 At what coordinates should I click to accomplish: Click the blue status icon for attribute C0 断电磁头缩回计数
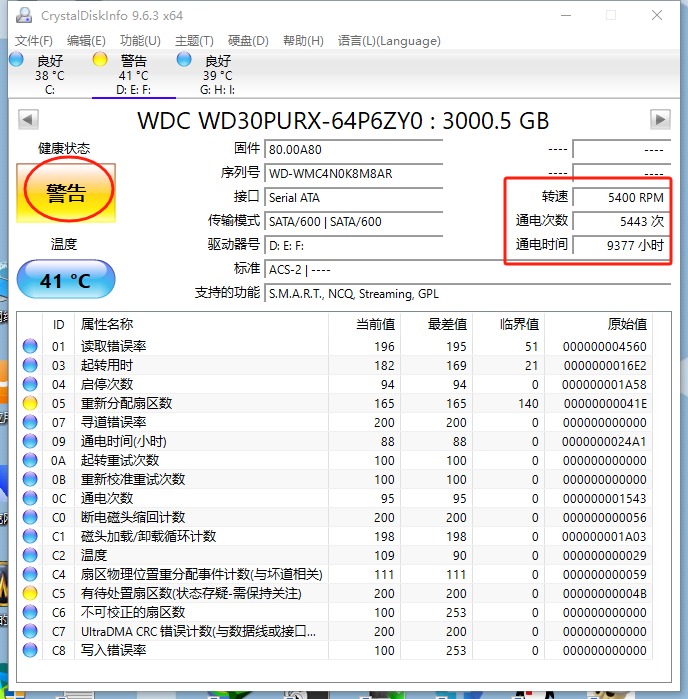pos(30,517)
